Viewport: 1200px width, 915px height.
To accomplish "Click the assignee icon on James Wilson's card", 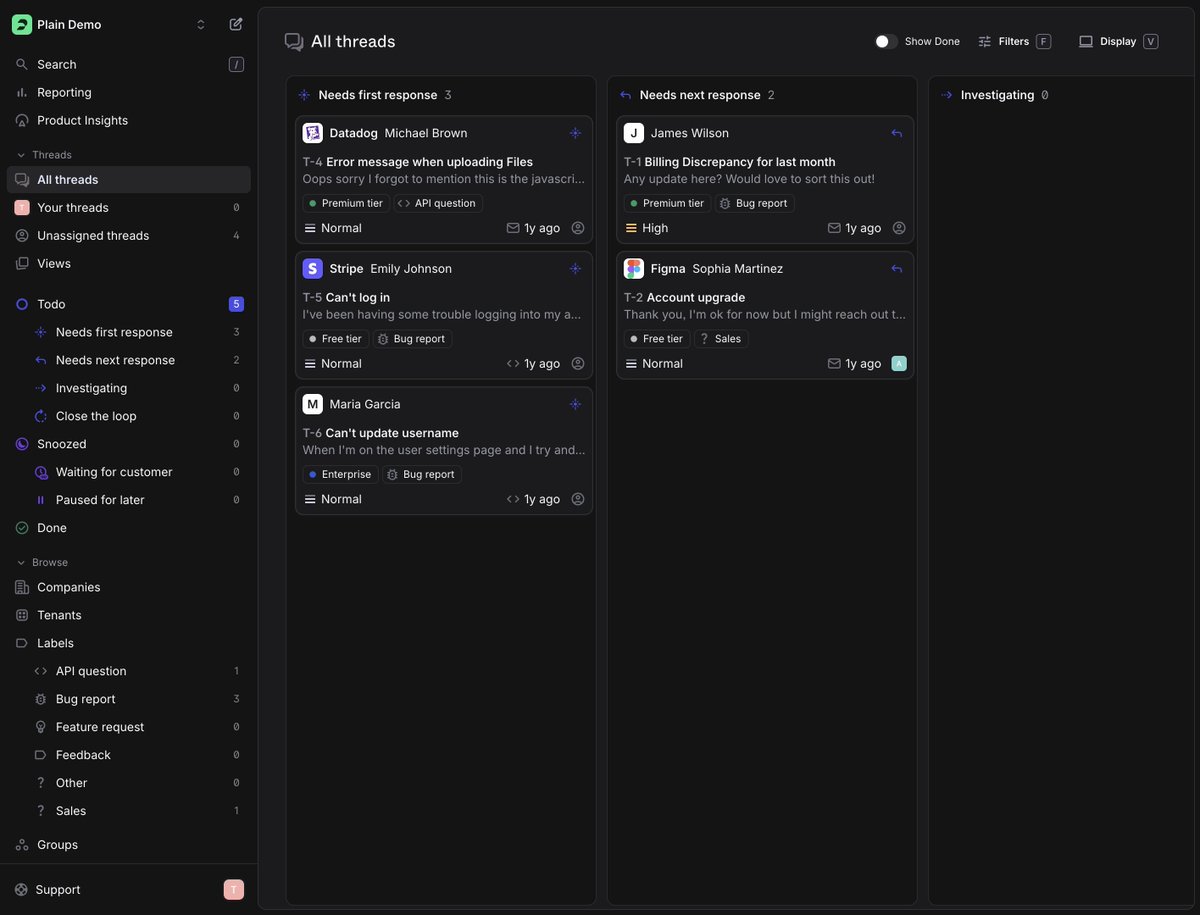I will click(899, 228).
